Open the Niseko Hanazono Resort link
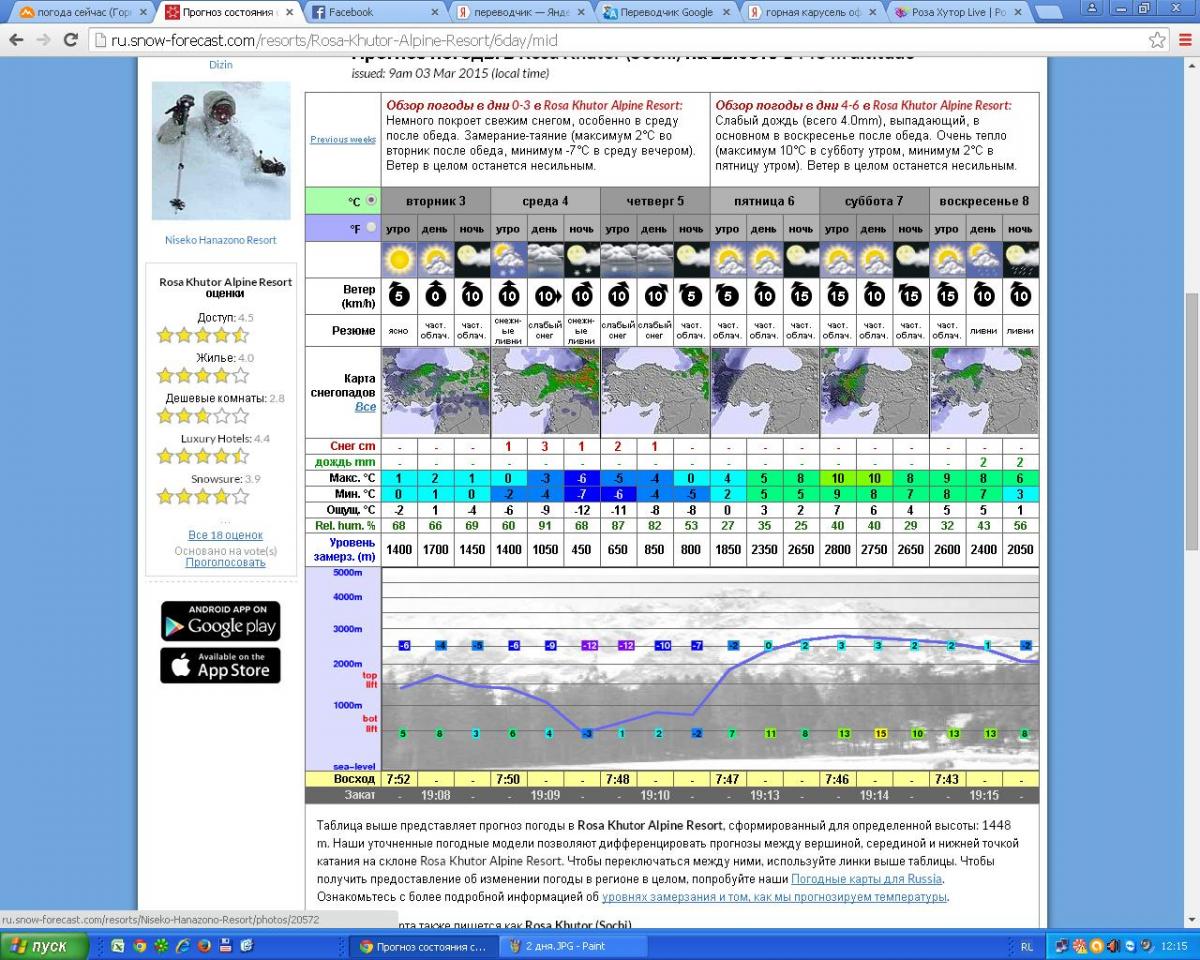Viewport: 1200px width, 960px height. coord(220,240)
